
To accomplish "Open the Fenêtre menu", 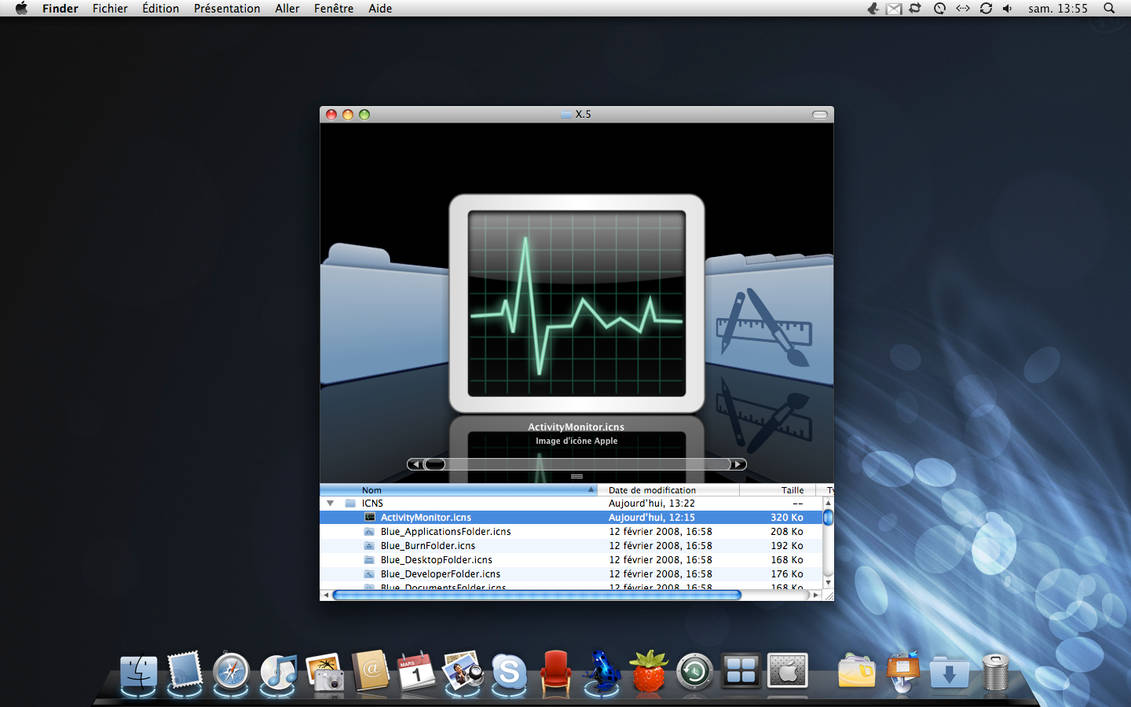I will coord(333,9).
